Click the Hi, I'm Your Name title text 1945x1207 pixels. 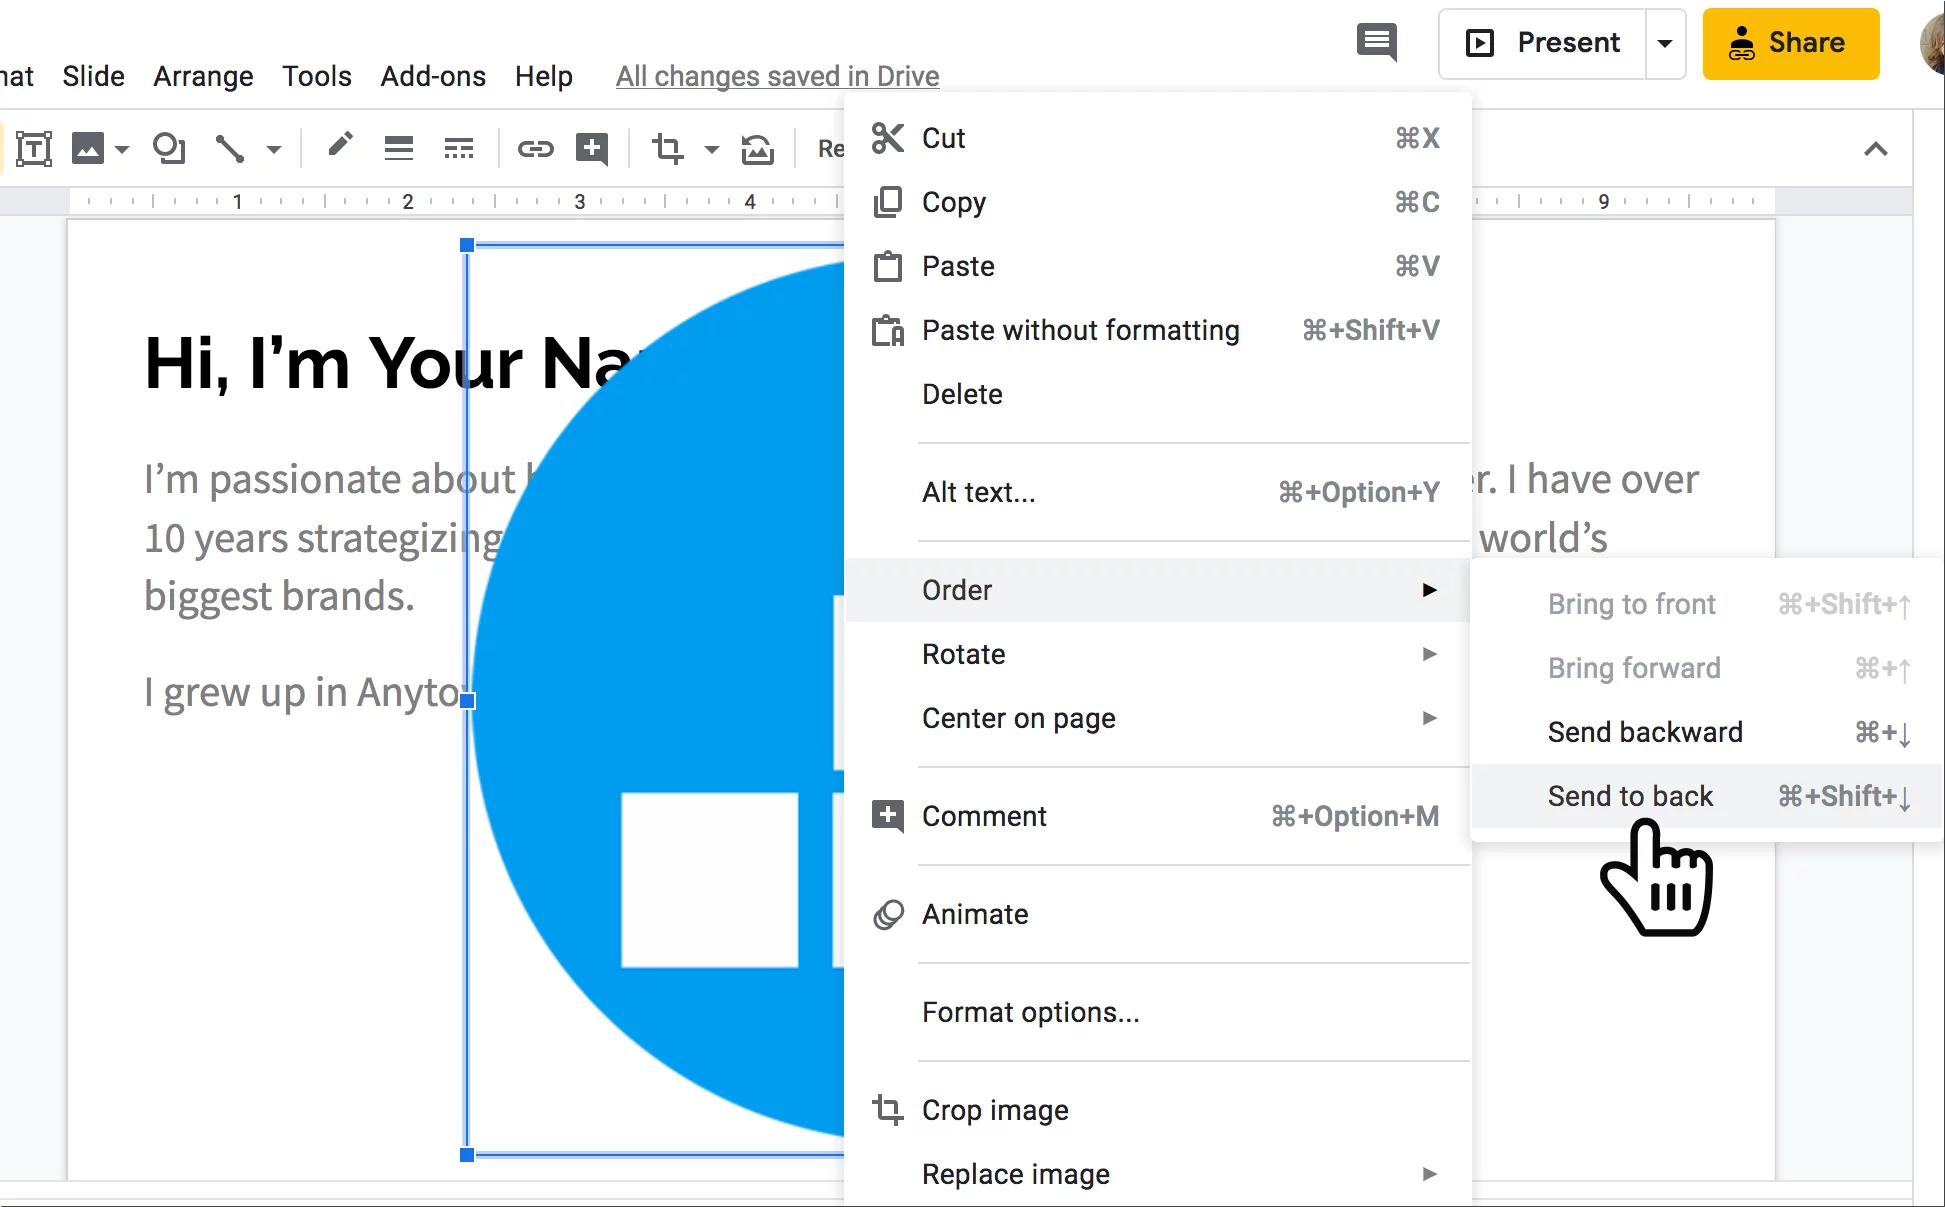pyautogui.click(x=390, y=362)
